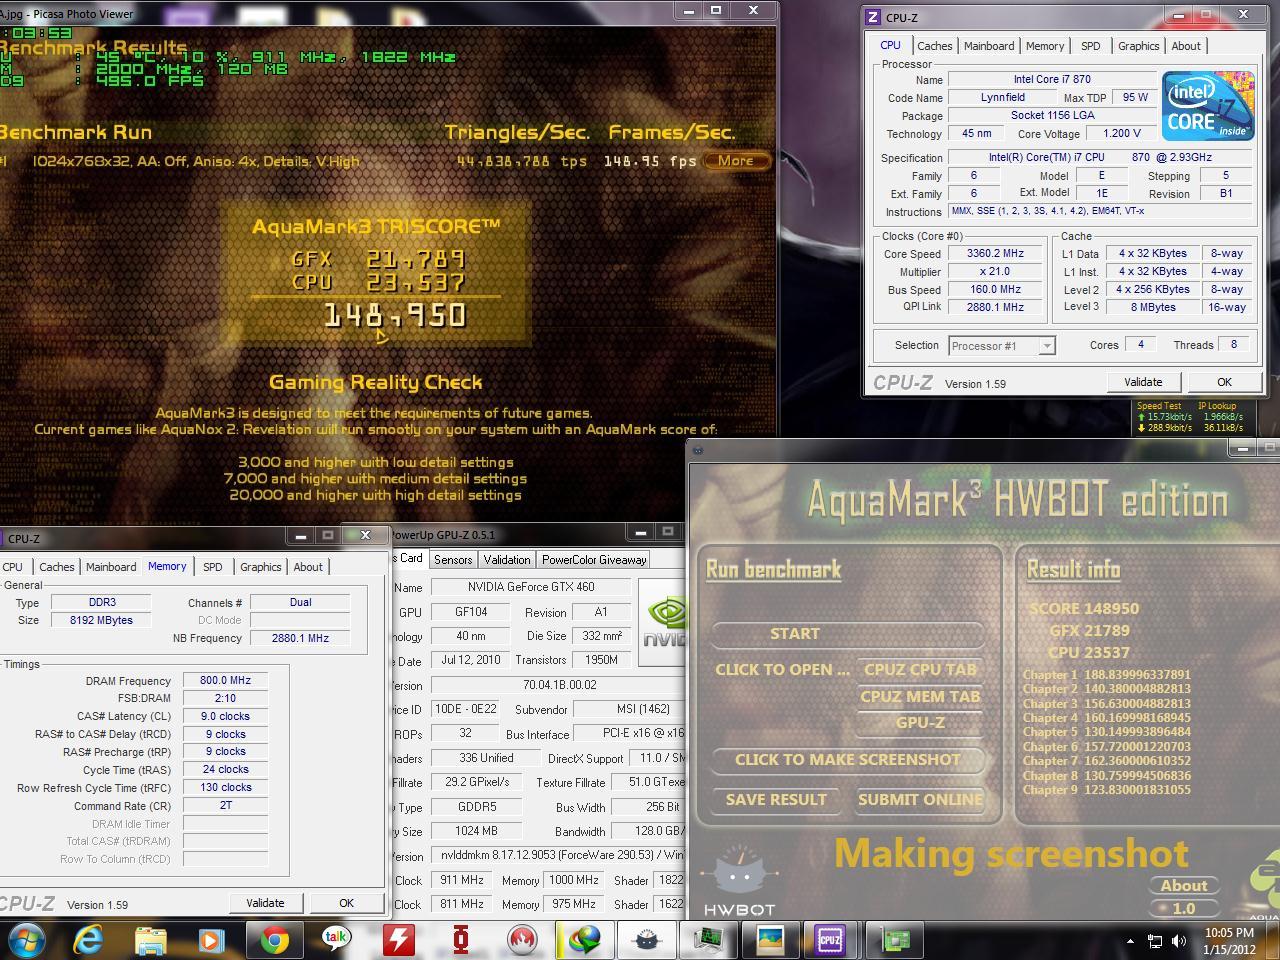Image resolution: width=1280 pixels, height=960 pixels.
Task: Switch to the green GPU-Z card taskbar icon
Action: click(x=895, y=940)
